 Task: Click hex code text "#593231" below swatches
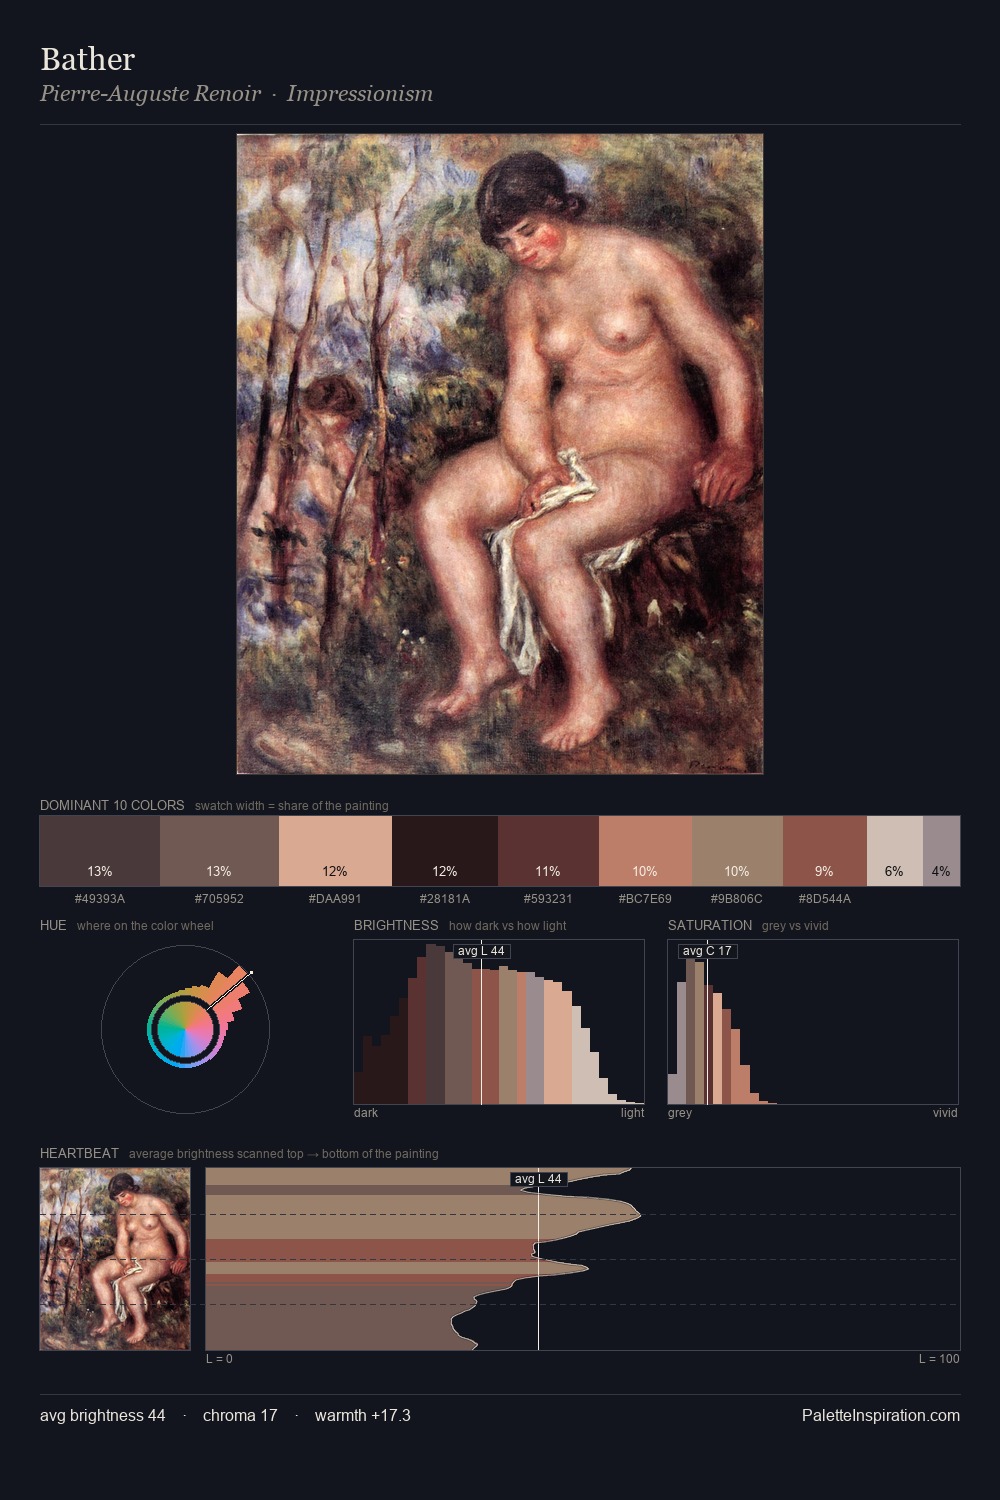(x=548, y=899)
